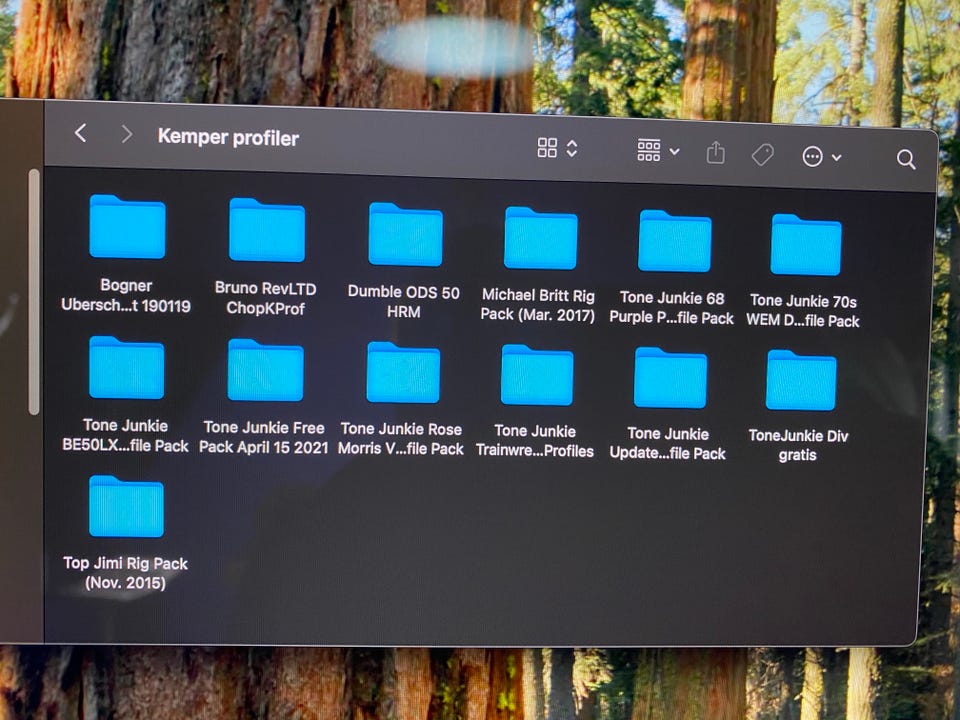Click the label 'ToneJunkie Div gratis'
The height and width of the screenshot is (720, 960).
pyautogui.click(x=798, y=445)
